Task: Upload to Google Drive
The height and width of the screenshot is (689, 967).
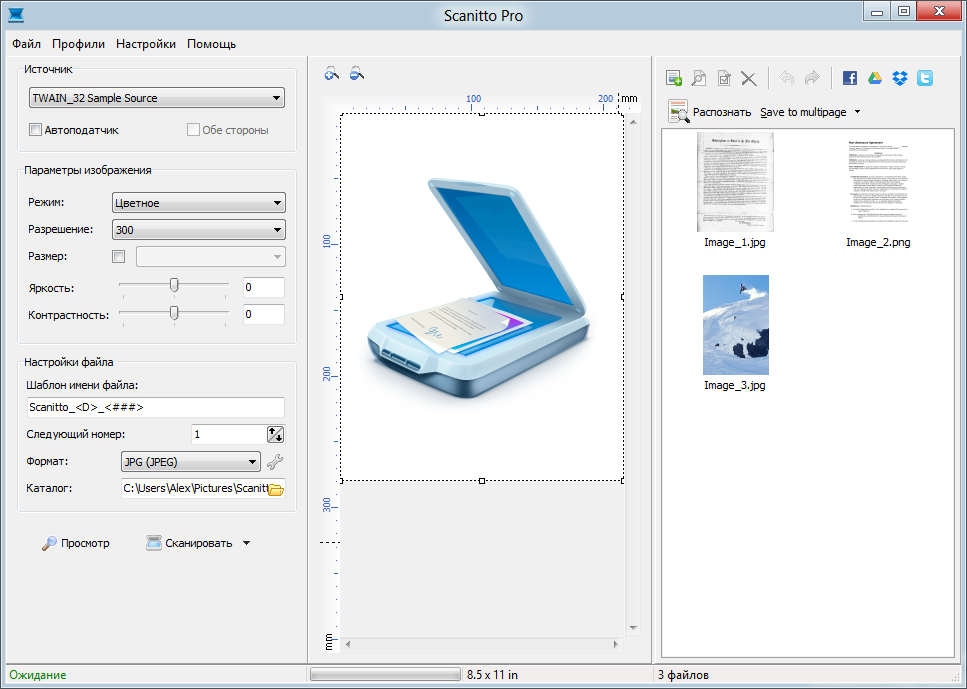Action: [874, 78]
